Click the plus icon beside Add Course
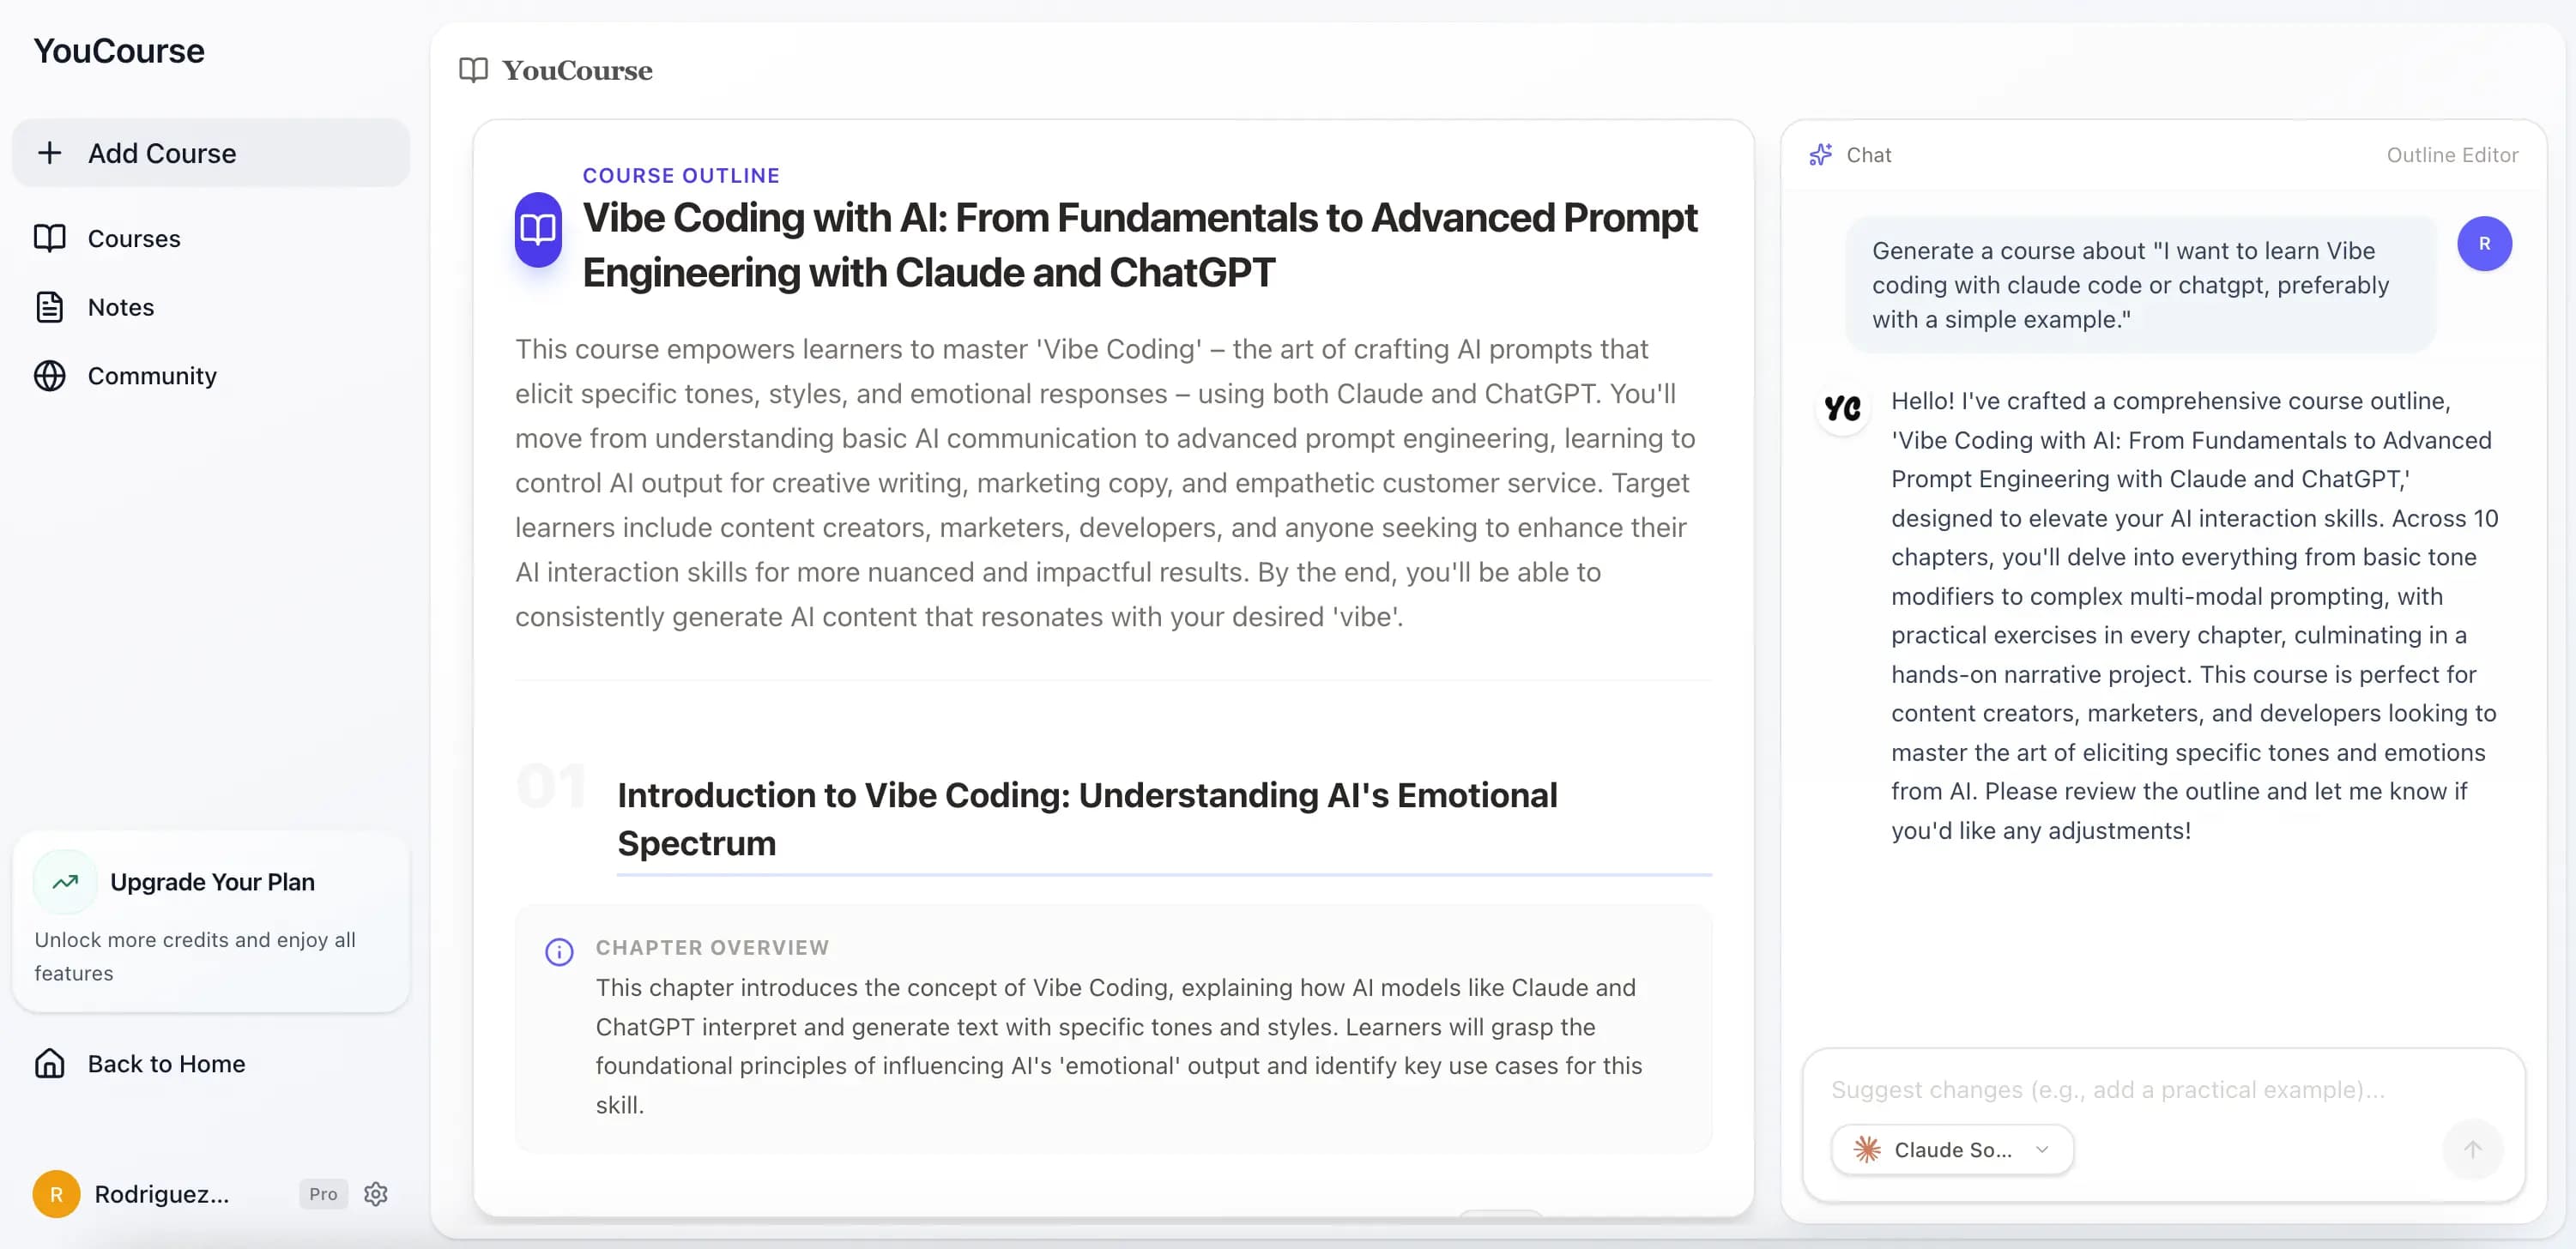Viewport: 2576px width, 1249px height. 49,153
